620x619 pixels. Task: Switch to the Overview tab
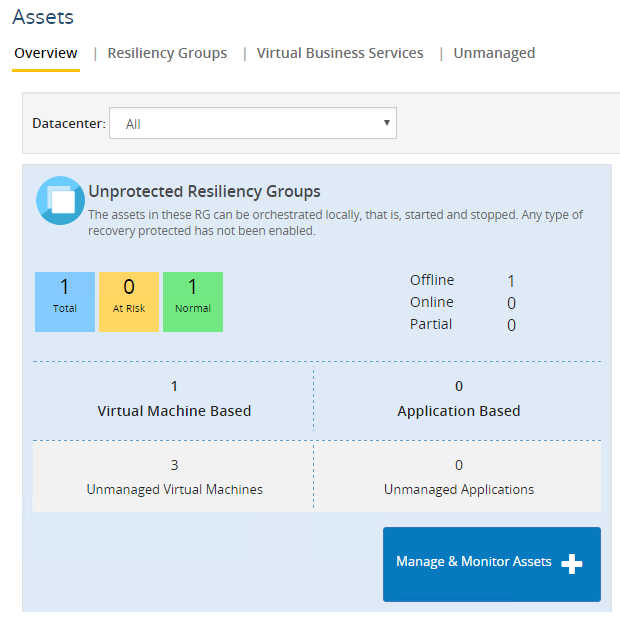(46, 54)
